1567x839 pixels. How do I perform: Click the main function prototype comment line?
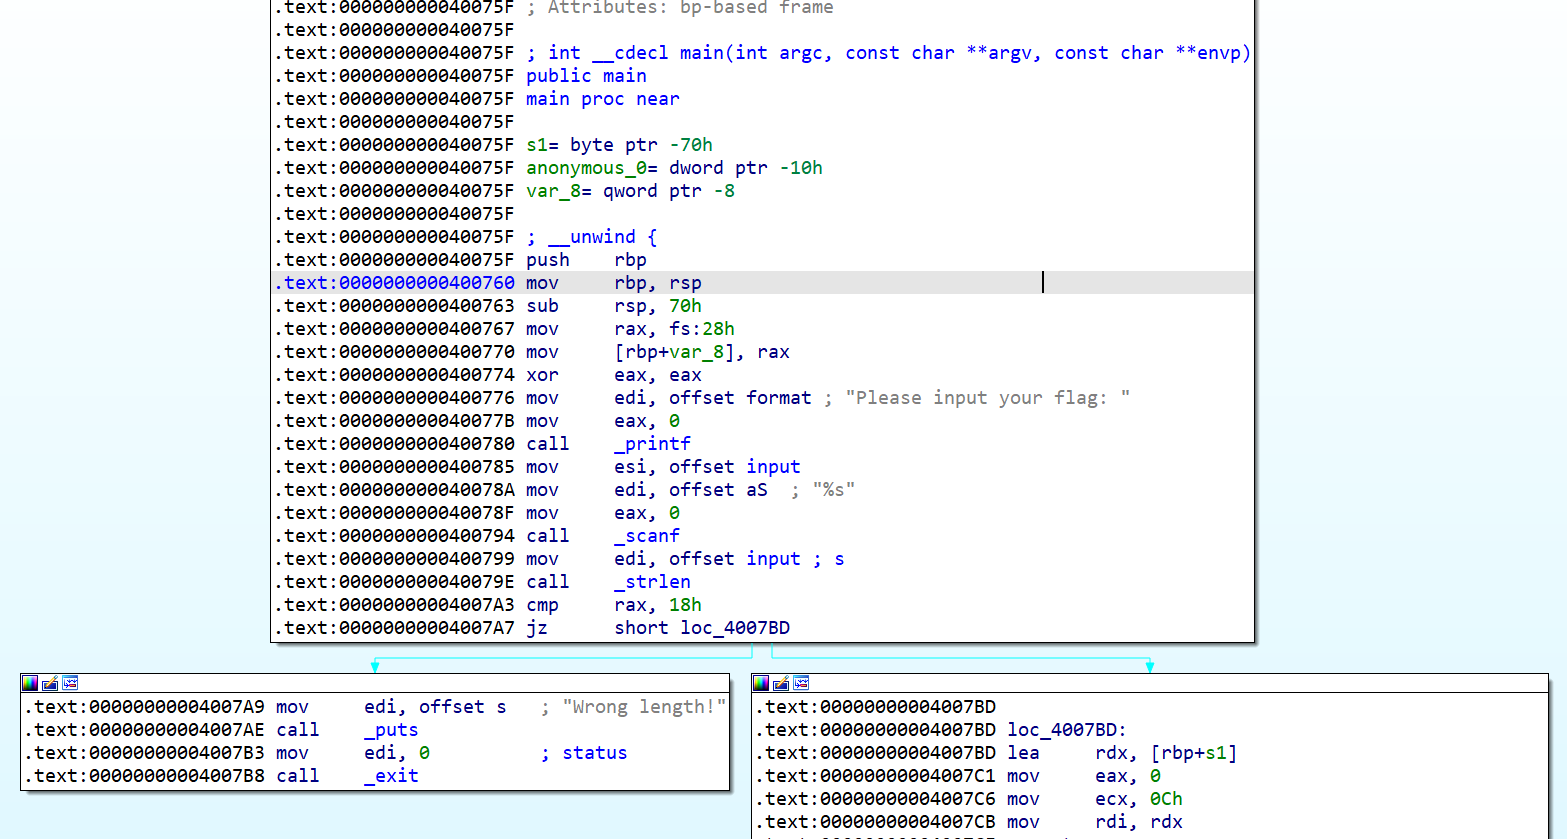tap(889, 53)
